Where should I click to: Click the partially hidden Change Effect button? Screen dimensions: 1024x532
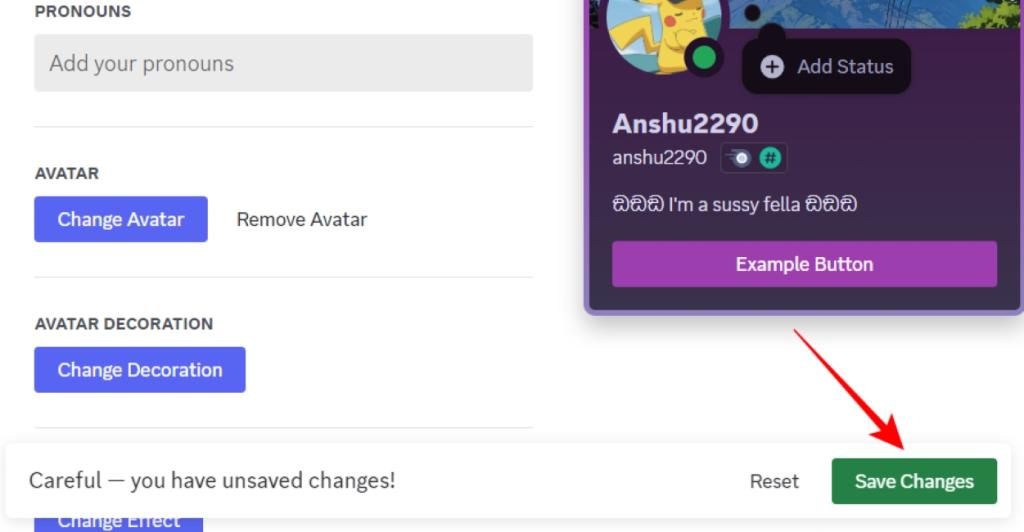[118, 522]
